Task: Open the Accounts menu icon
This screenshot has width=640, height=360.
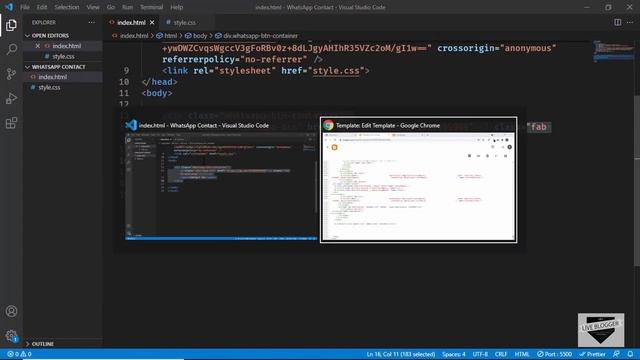Action: coord(11,311)
